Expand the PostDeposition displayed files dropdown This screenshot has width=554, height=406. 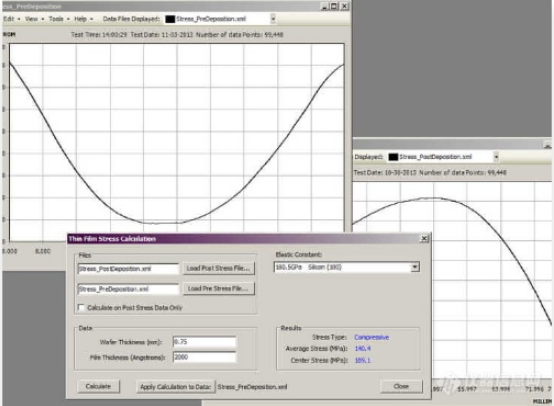tap(496, 157)
